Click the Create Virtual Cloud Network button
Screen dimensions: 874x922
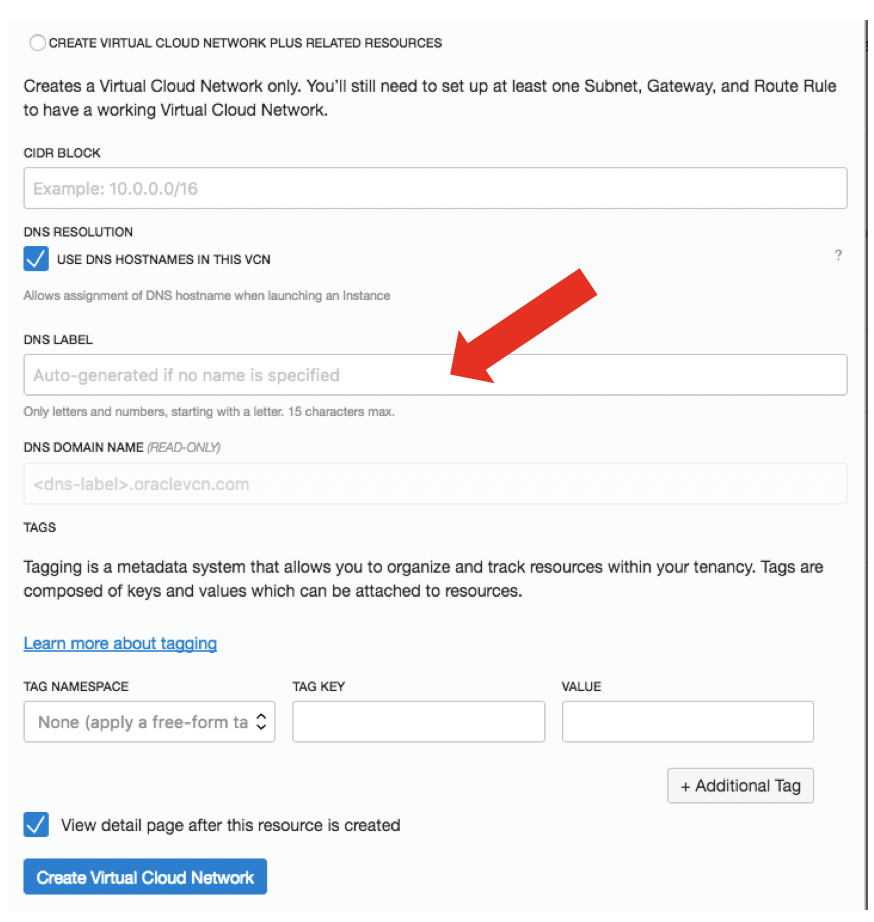(x=145, y=877)
